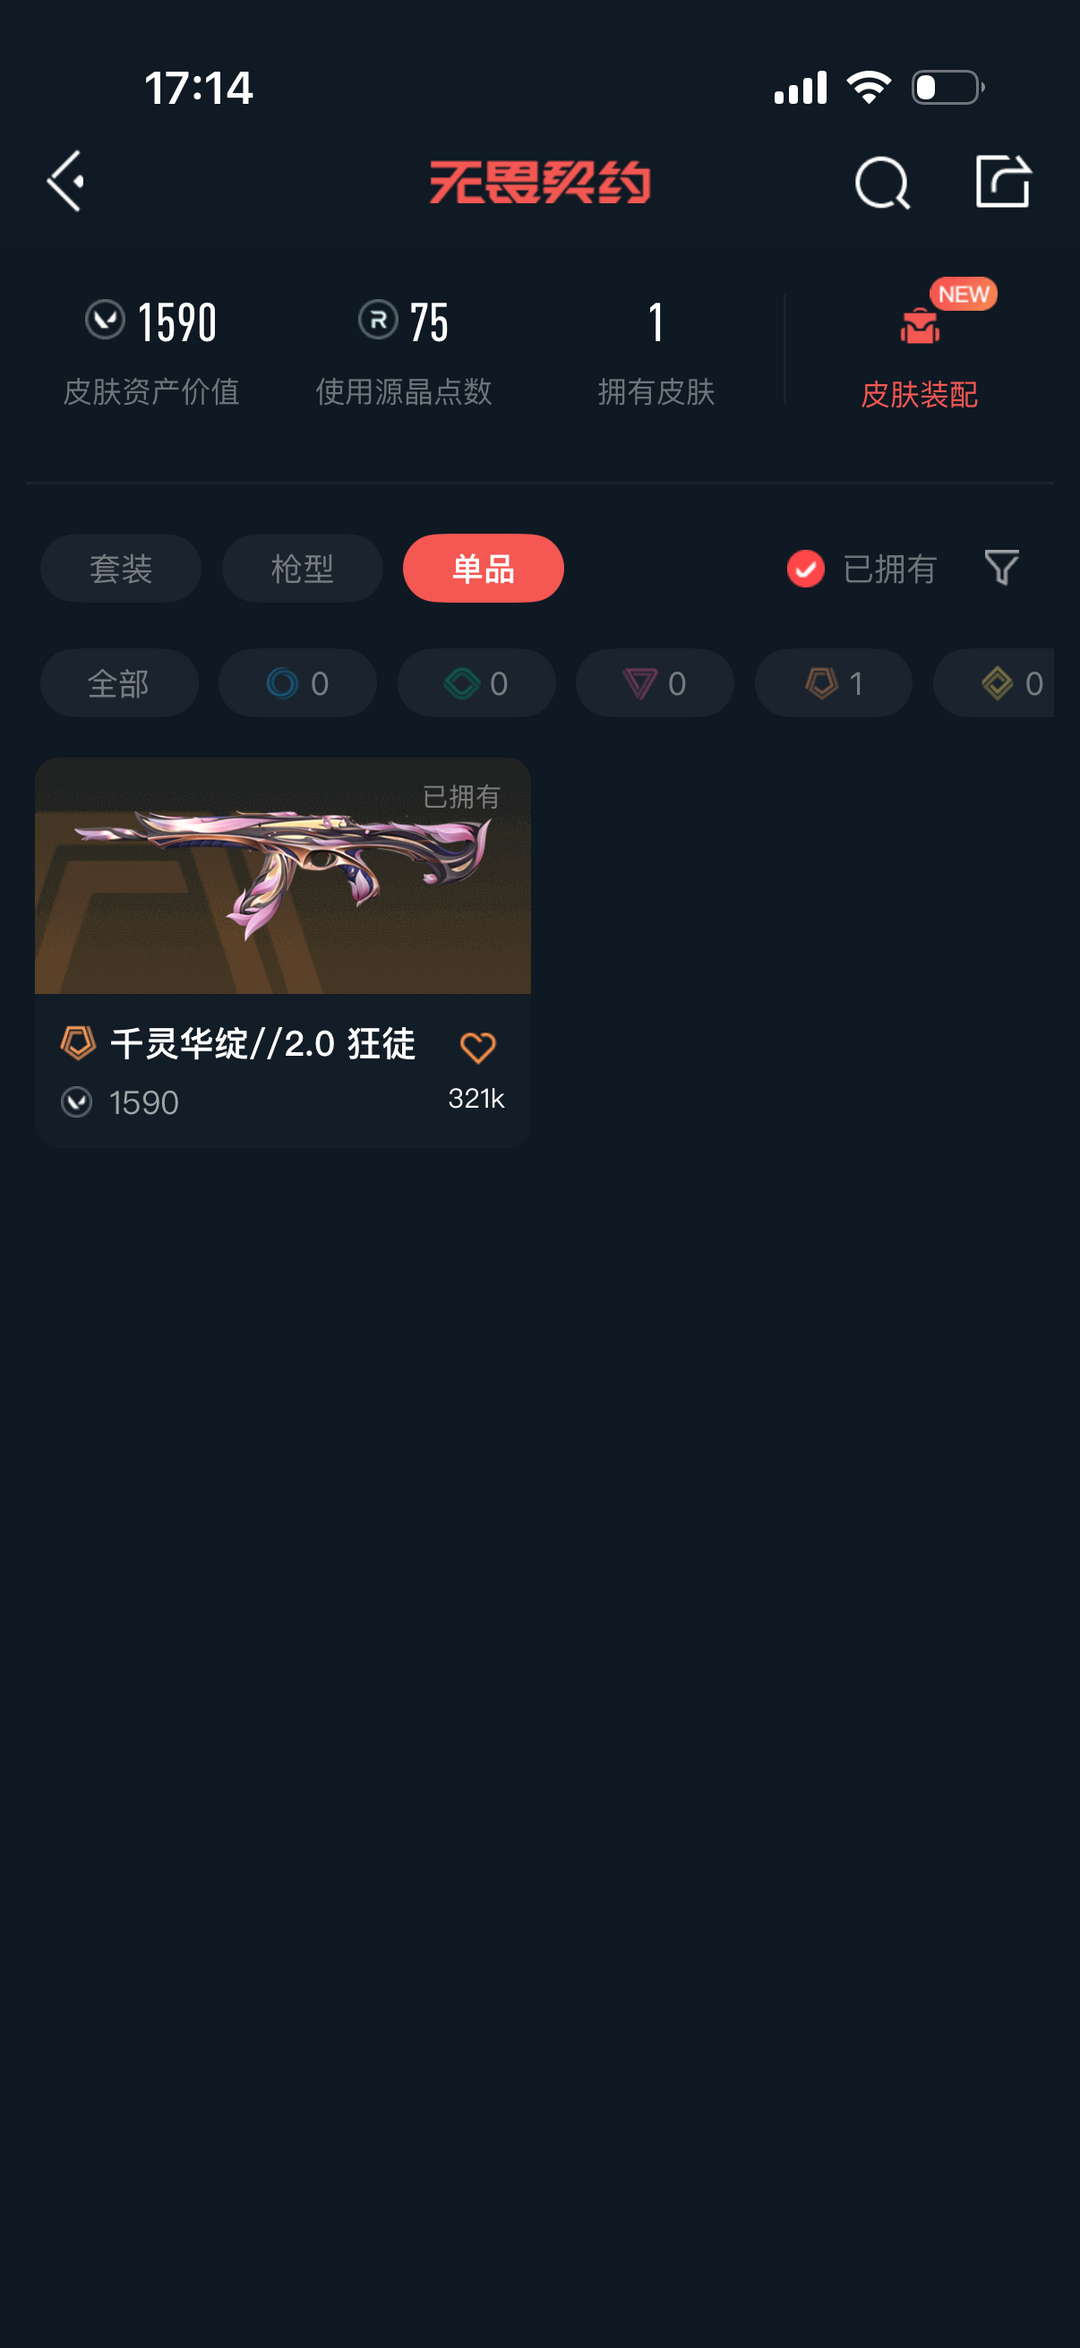Filter by blue circle rarity tier
The height and width of the screenshot is (2348, 1080).
pos(298,683)
